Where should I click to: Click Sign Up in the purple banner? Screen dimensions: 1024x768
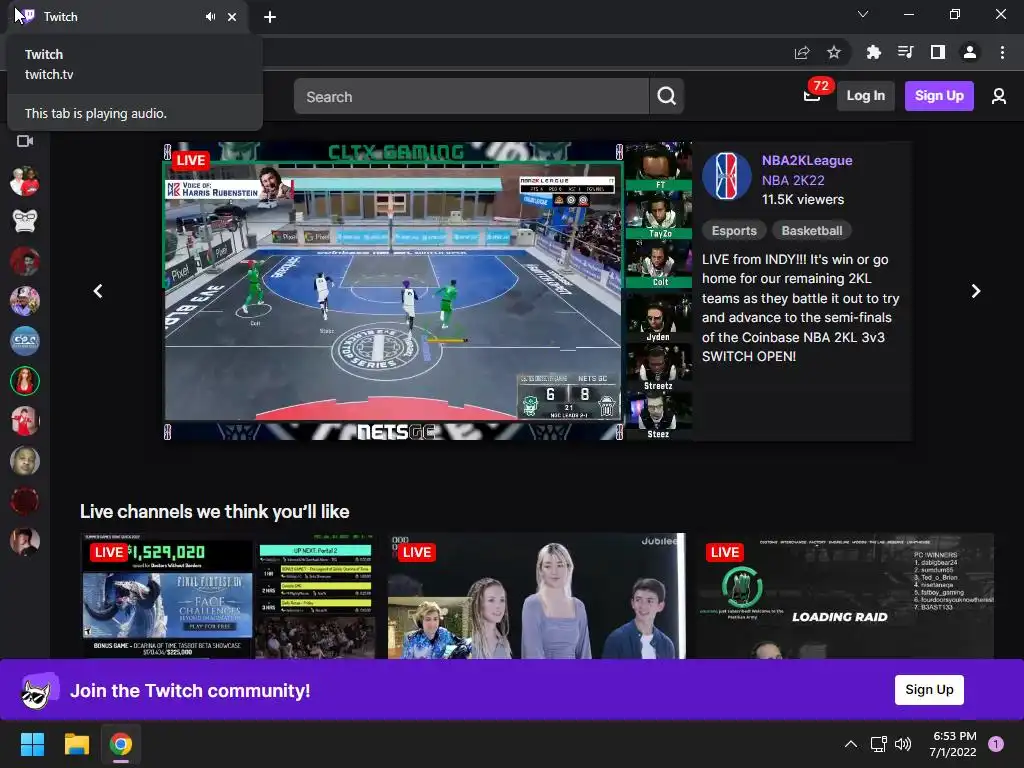(929, 690)
